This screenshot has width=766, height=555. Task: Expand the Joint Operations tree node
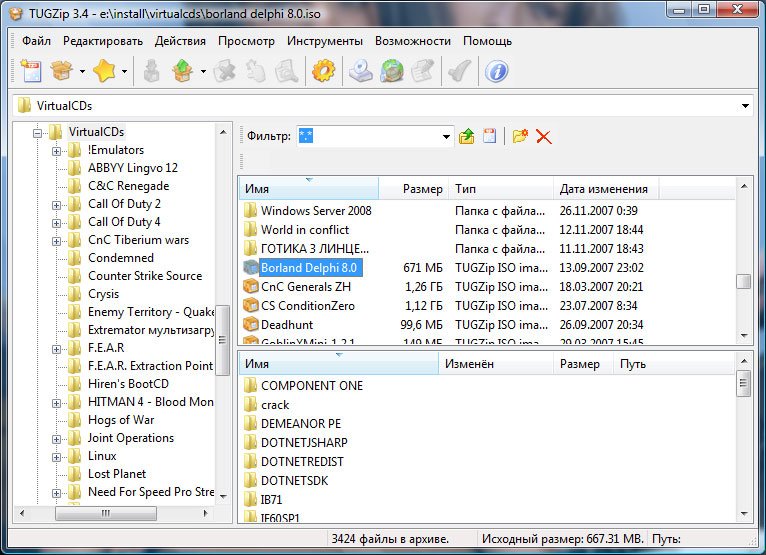pos(56,439)
